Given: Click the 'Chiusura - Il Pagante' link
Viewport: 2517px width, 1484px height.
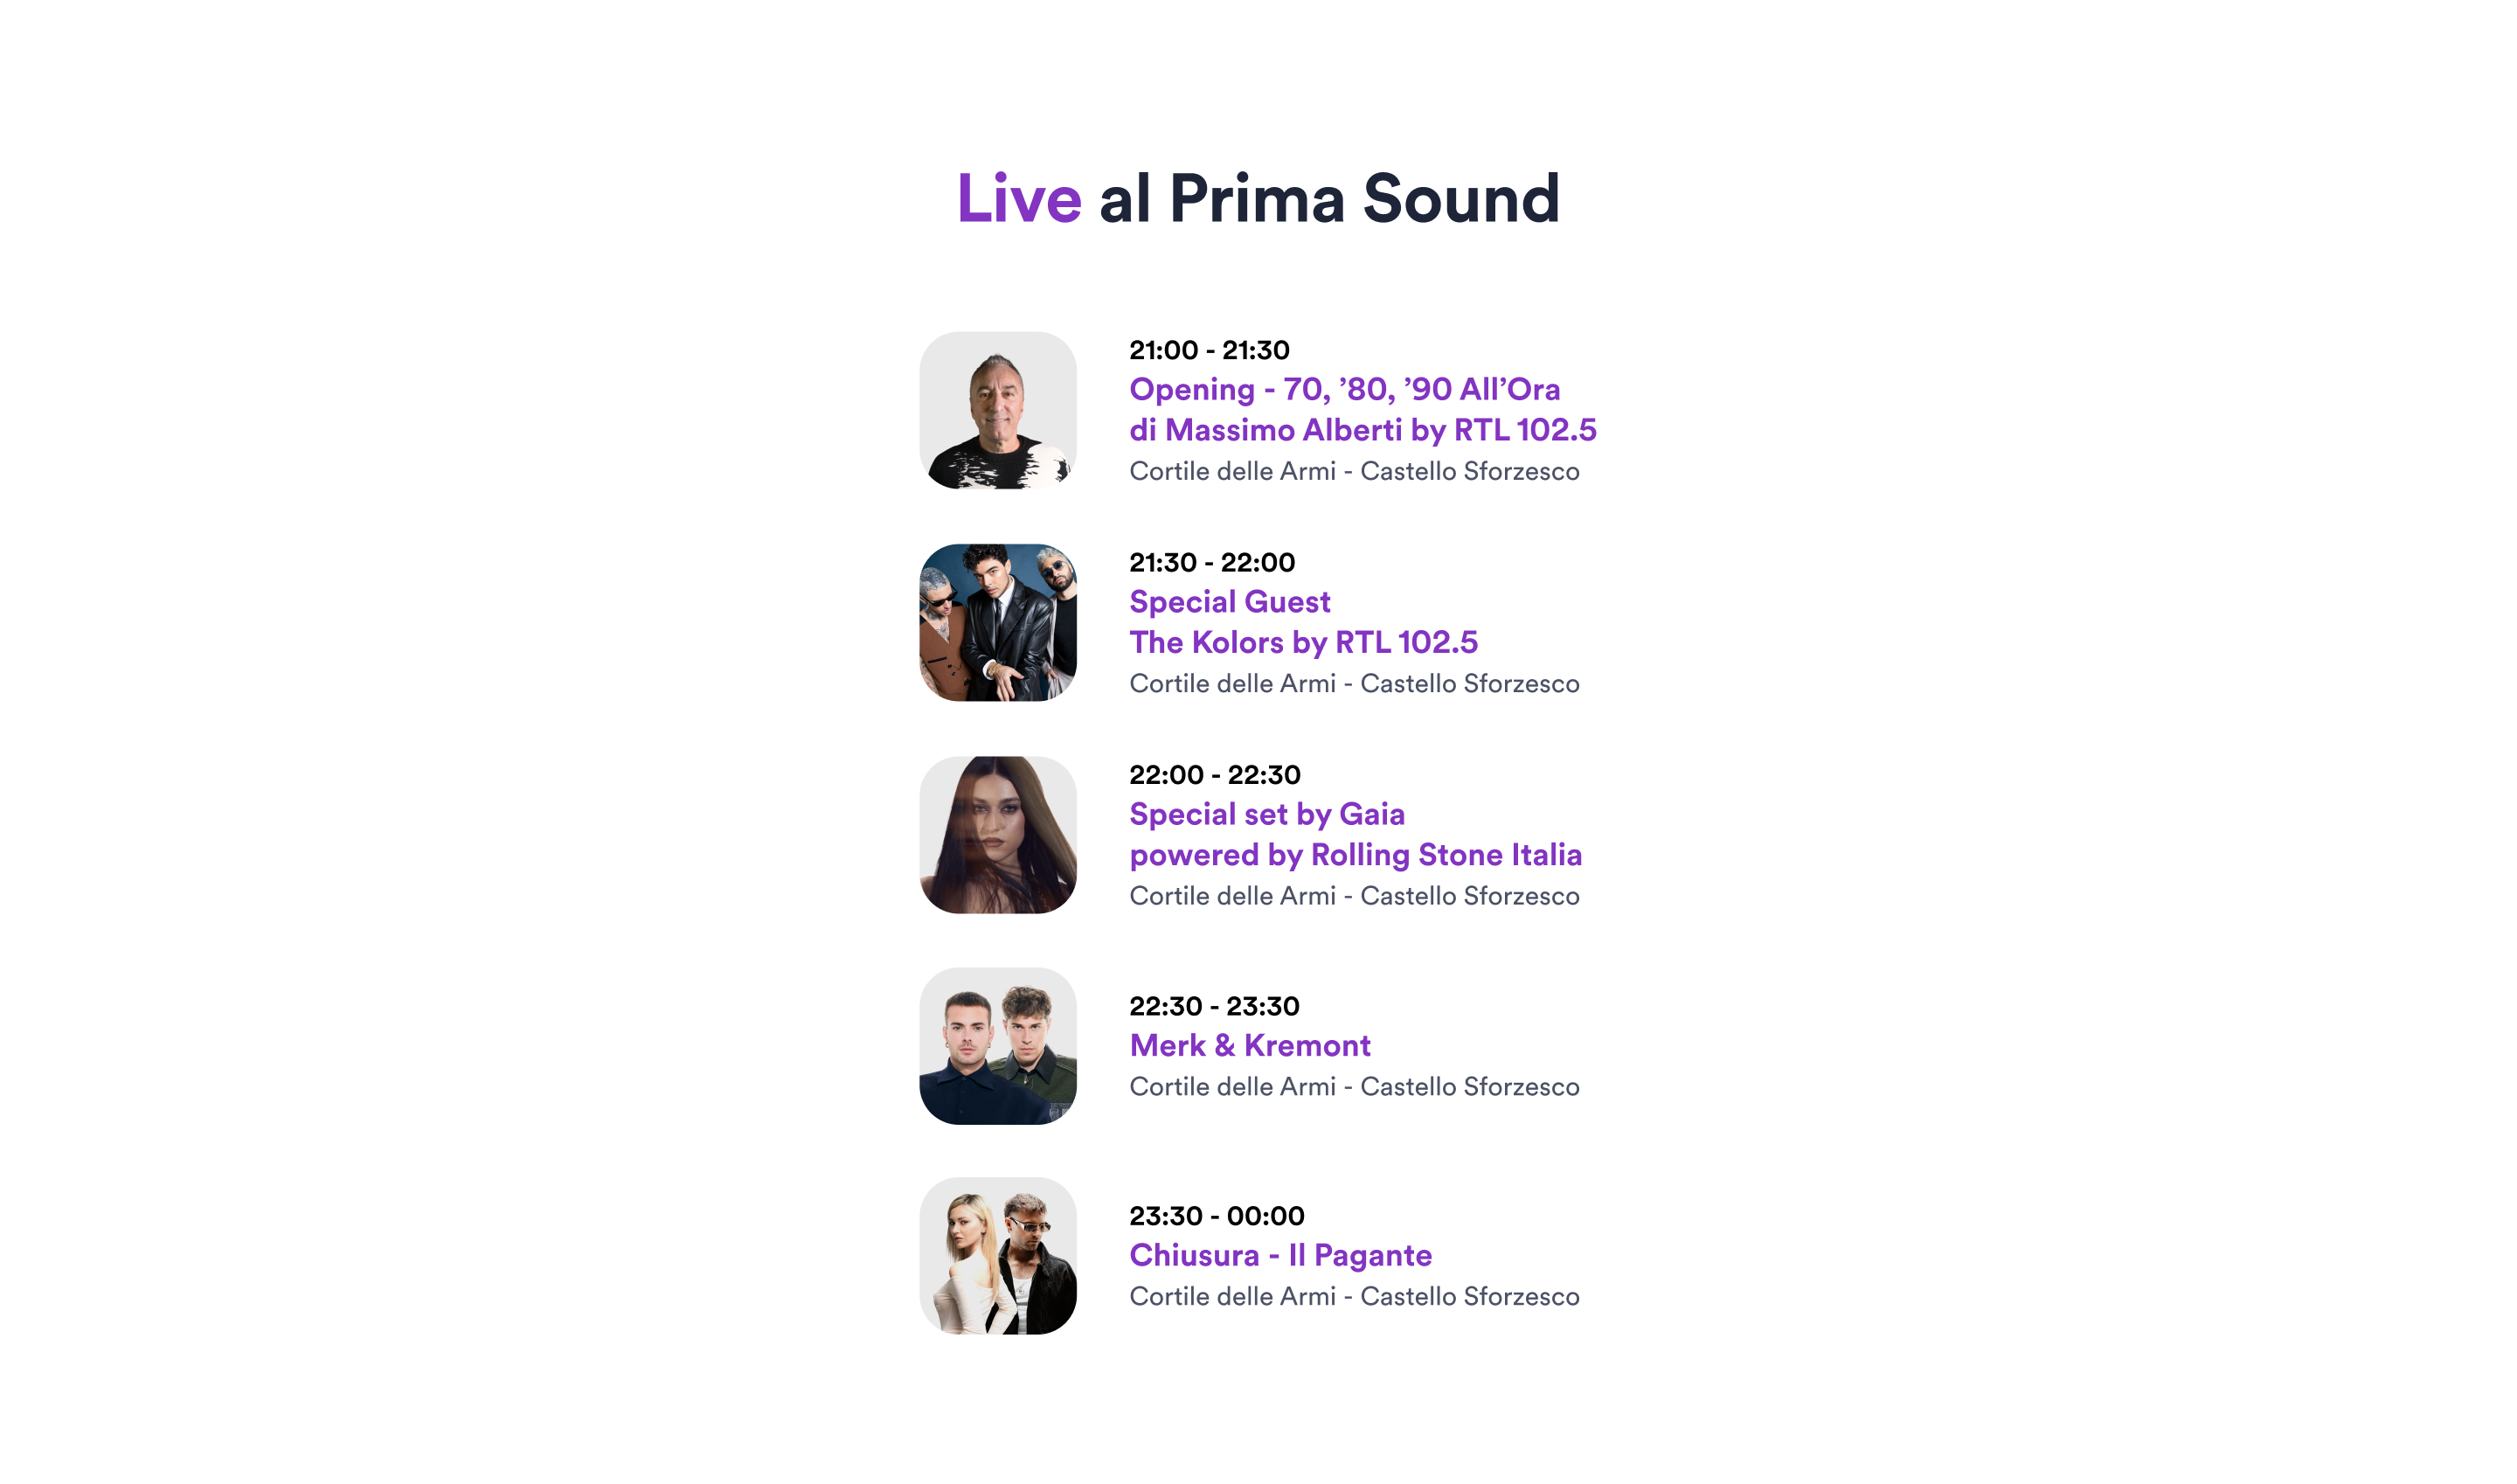Looking at the screenshot, I should coord(1280,1255).
